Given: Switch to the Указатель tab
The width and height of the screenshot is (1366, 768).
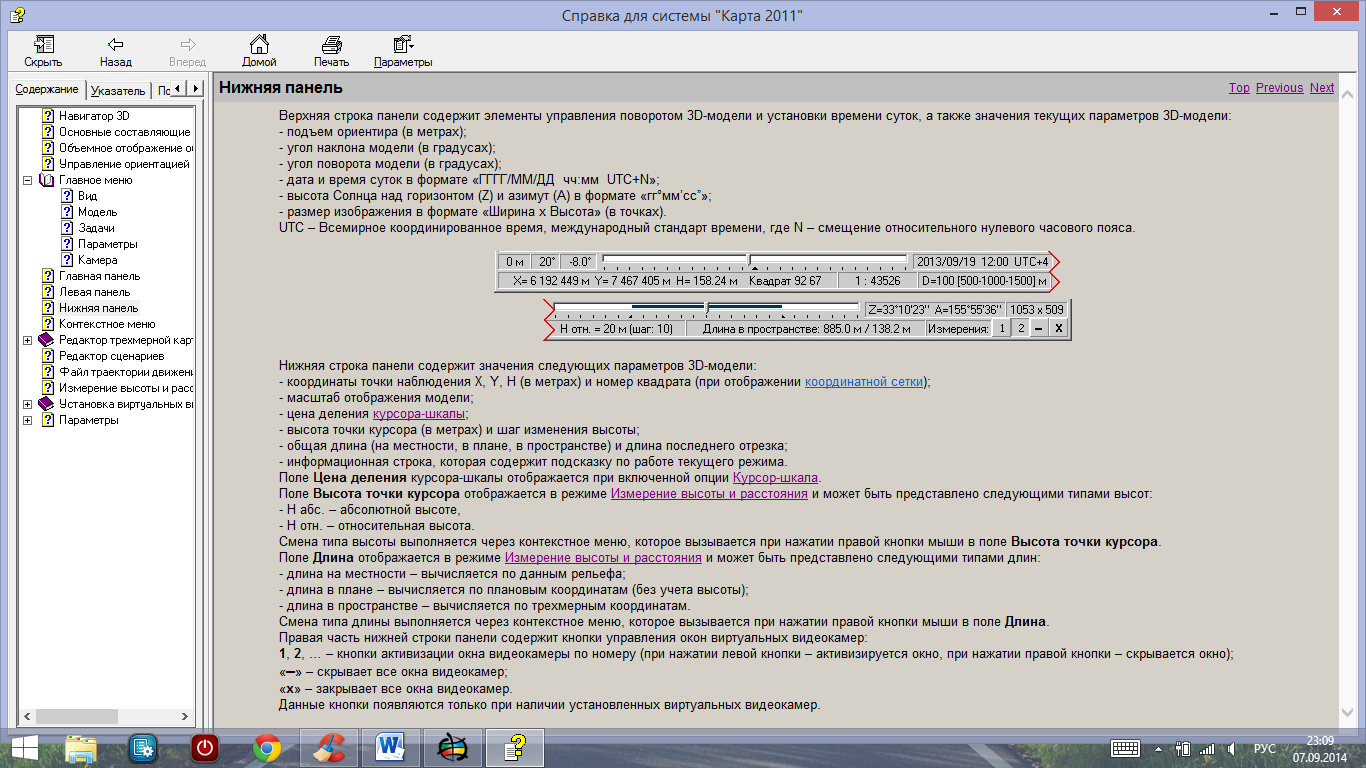Looking at the screenshot, I should click(119, 90).
